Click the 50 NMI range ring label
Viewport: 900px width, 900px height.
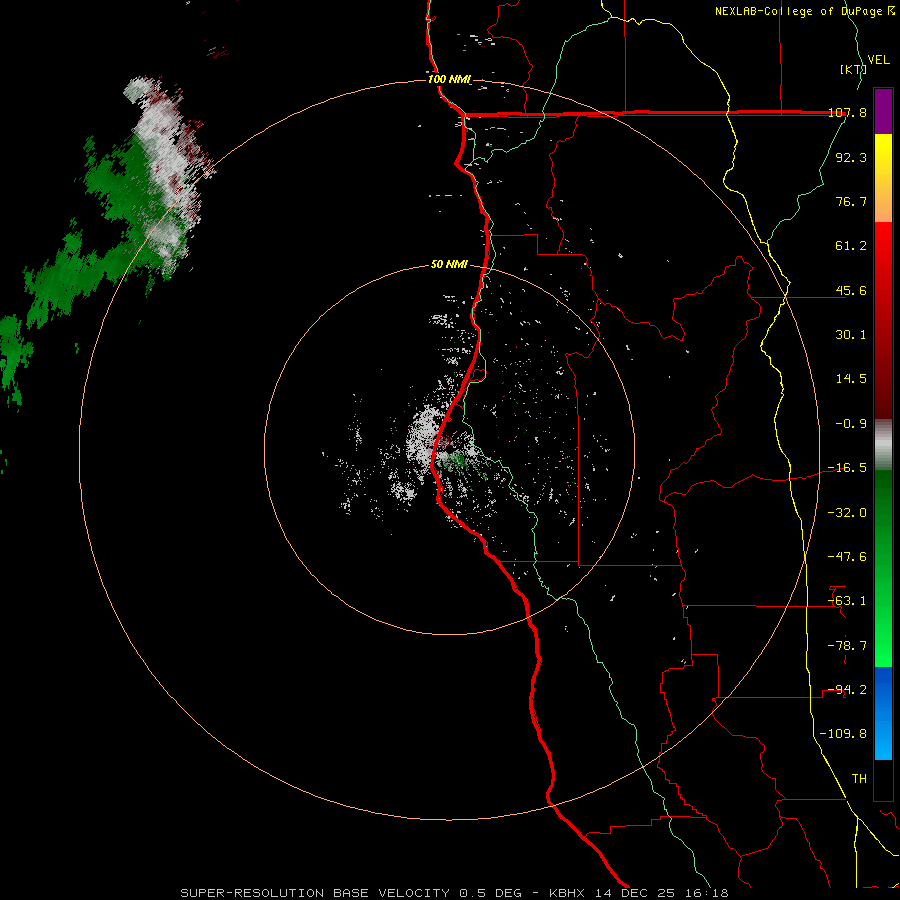point(449,265)
